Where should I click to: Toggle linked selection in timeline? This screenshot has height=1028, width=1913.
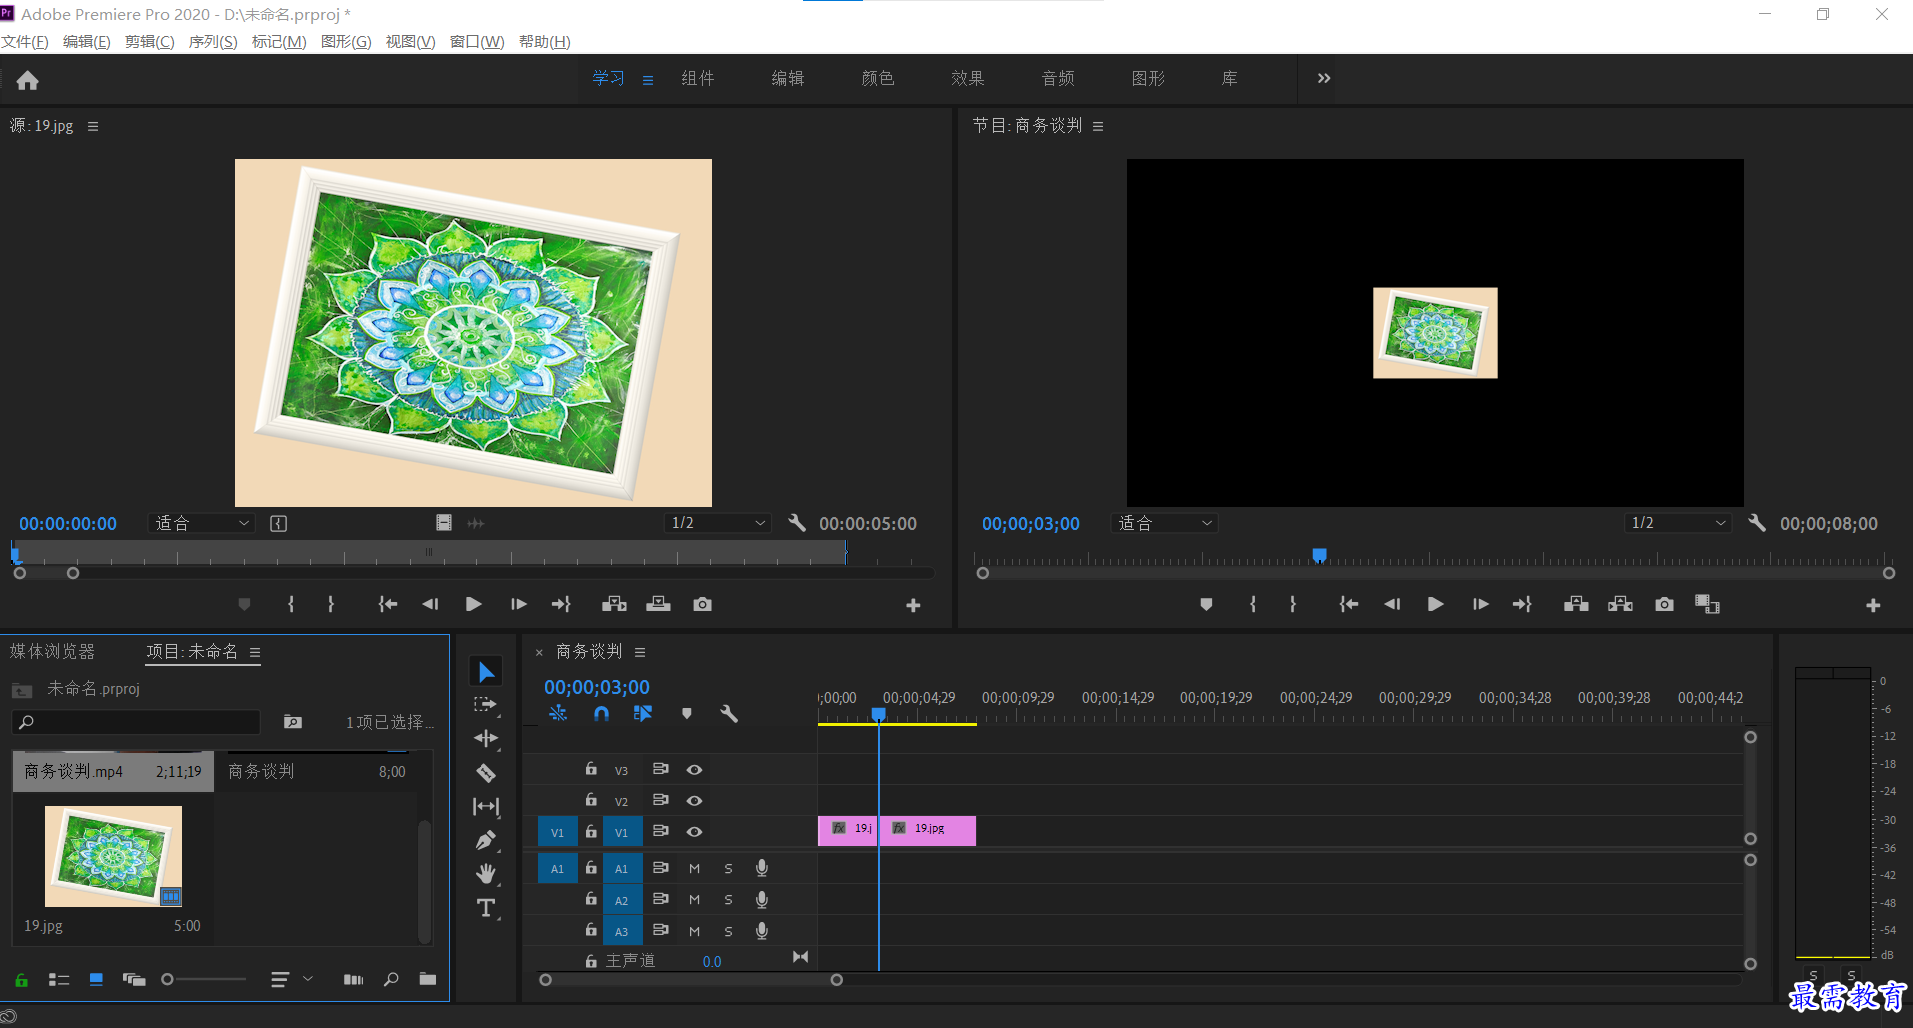(x=643, y=713)
